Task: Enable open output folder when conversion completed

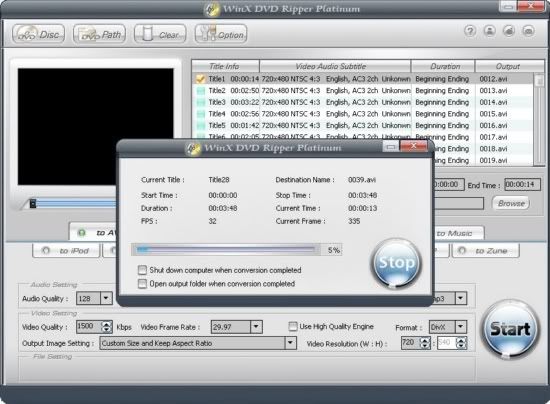Action: point(142,283)
